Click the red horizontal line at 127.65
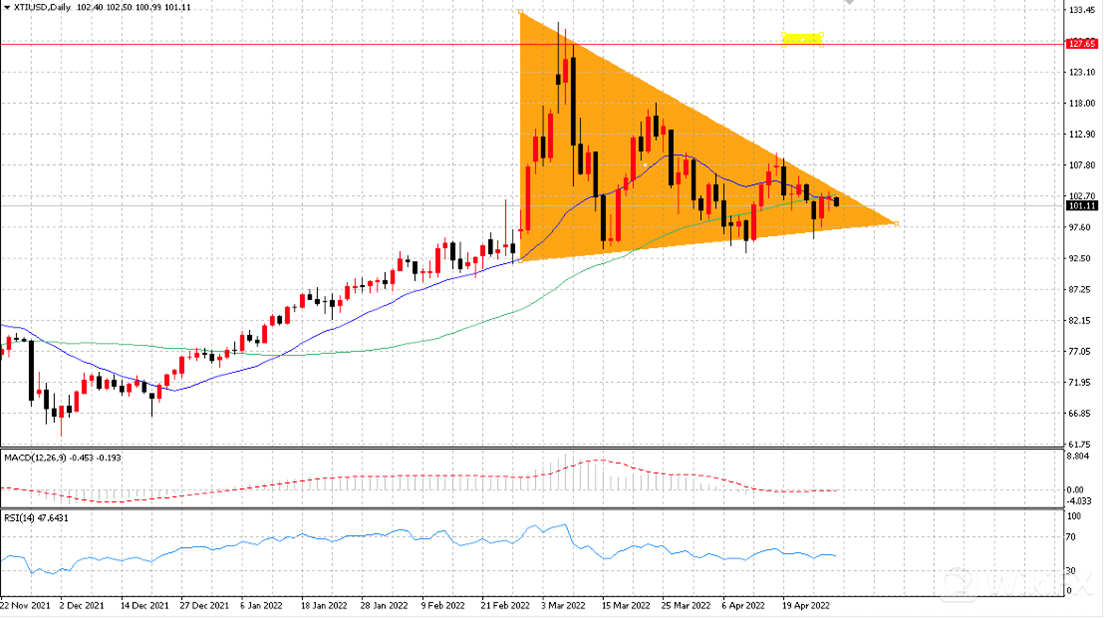 (x=282, y=44)
